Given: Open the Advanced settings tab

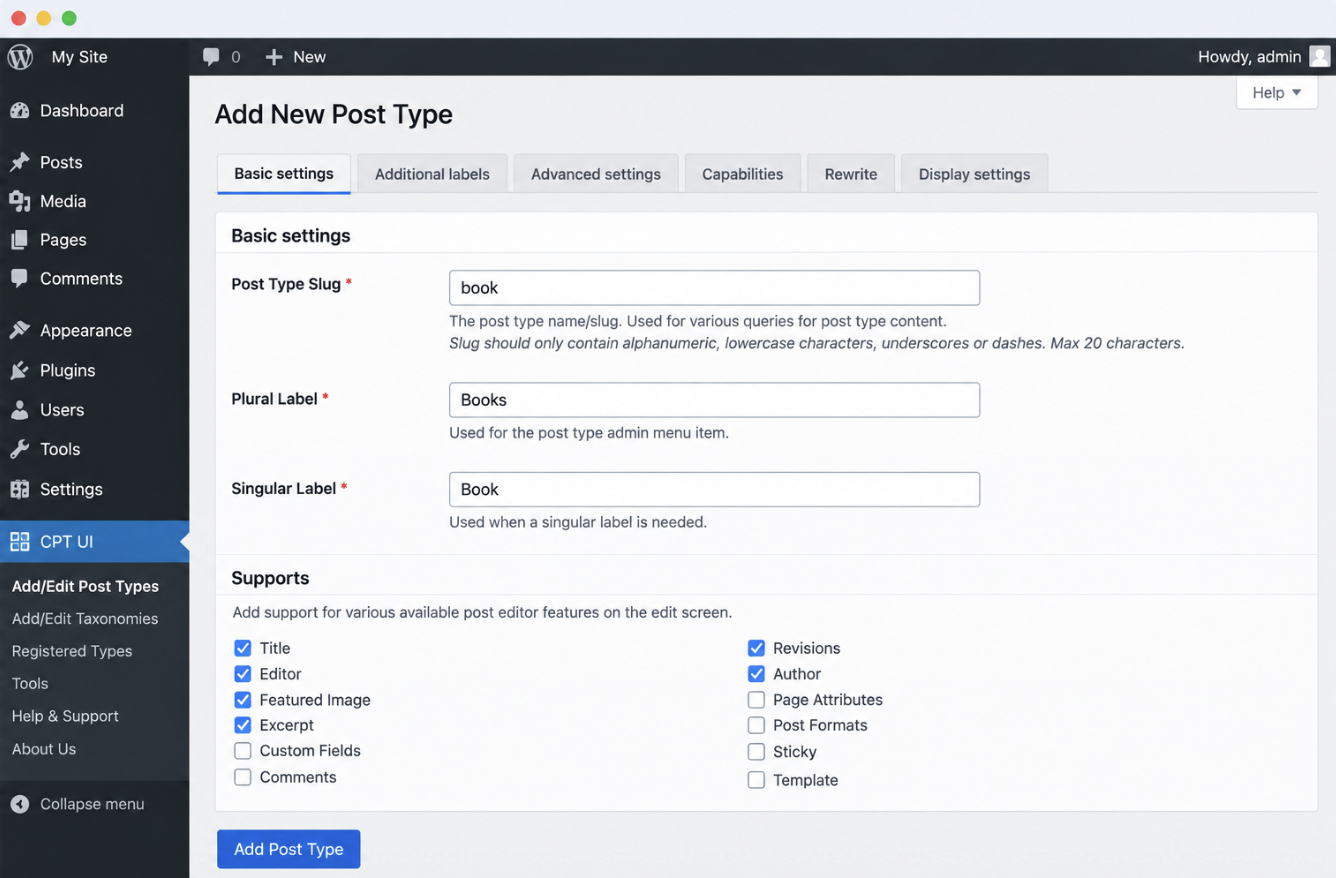Looking at the screenshot, I should 596,174.
